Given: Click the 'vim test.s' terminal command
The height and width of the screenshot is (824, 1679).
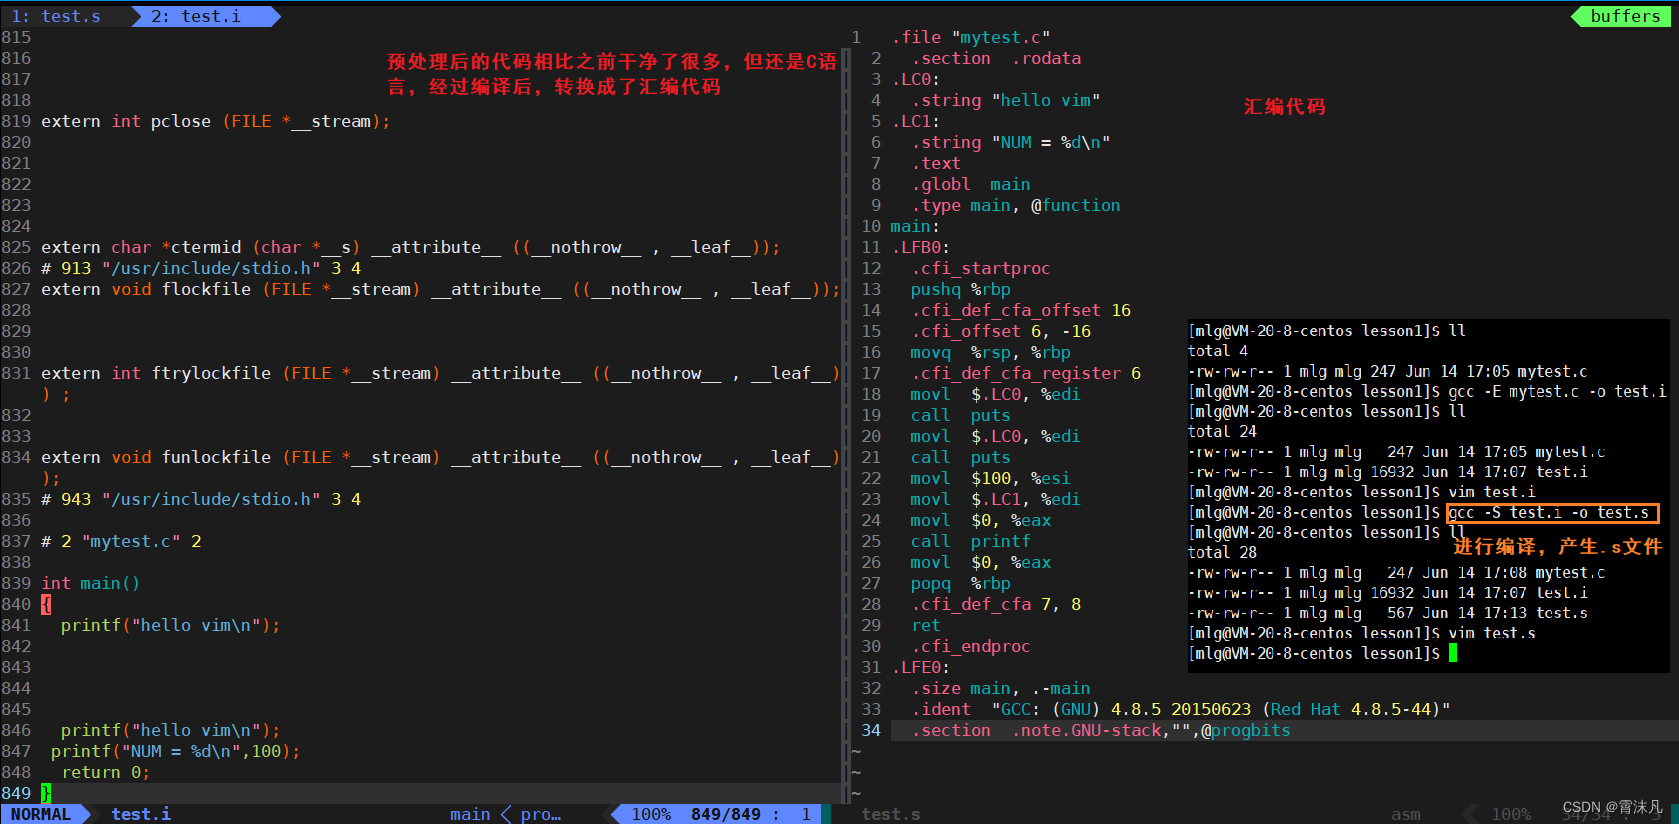Looking at the screenshot, I should tap(1492, 633).
